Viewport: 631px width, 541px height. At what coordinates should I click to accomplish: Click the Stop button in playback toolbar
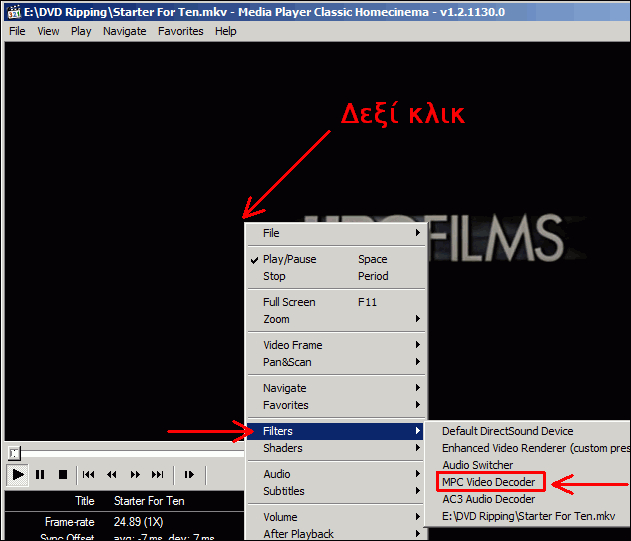click(x=63, y=475)
